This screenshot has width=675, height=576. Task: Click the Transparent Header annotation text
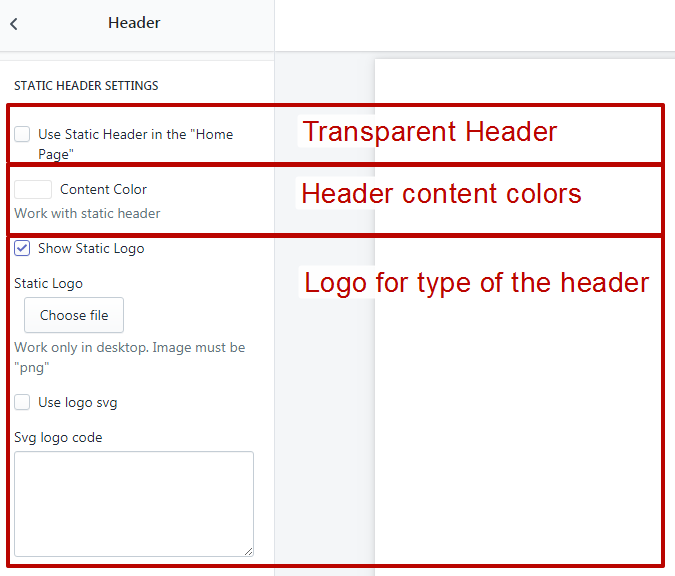(430, 132)
